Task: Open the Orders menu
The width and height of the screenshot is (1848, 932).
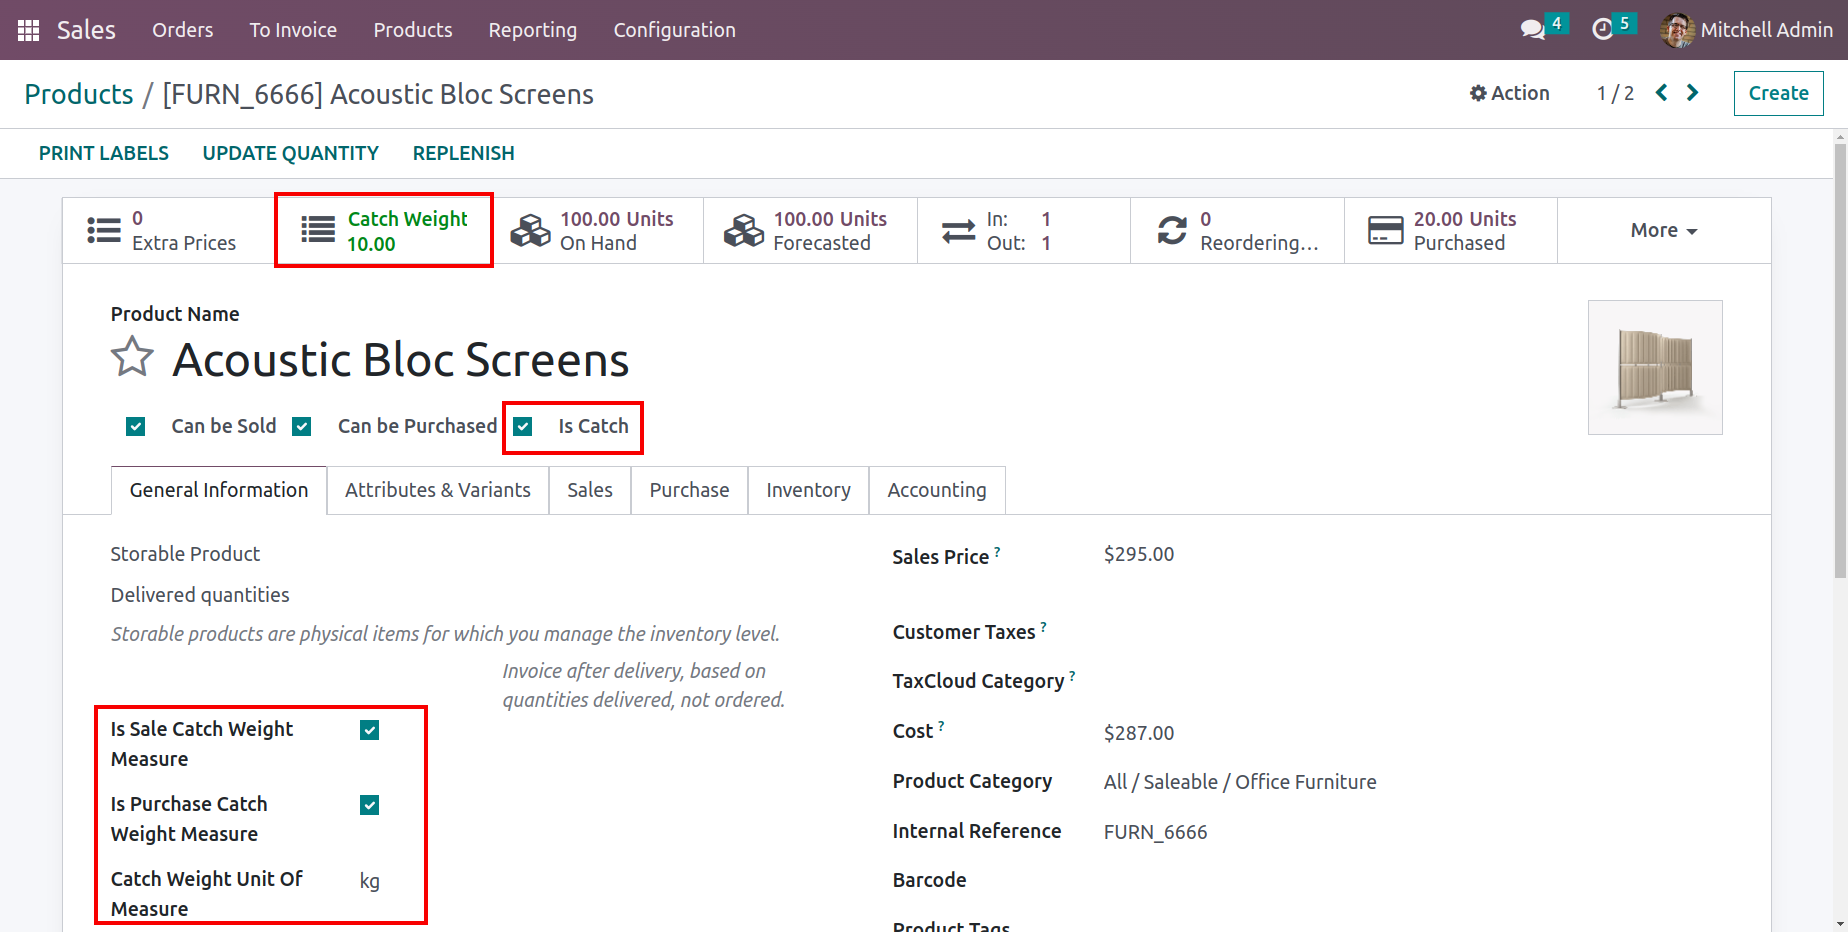Action: (183, 30)
